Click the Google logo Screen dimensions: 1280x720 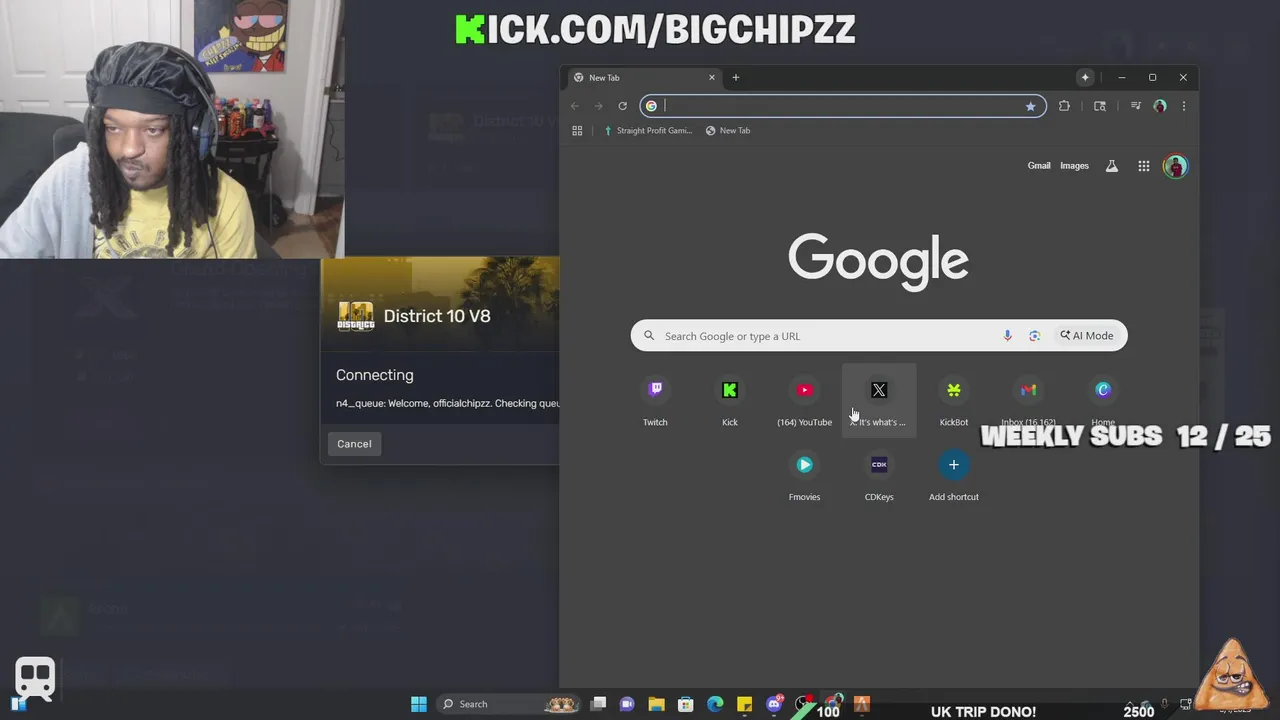[878, 260]
